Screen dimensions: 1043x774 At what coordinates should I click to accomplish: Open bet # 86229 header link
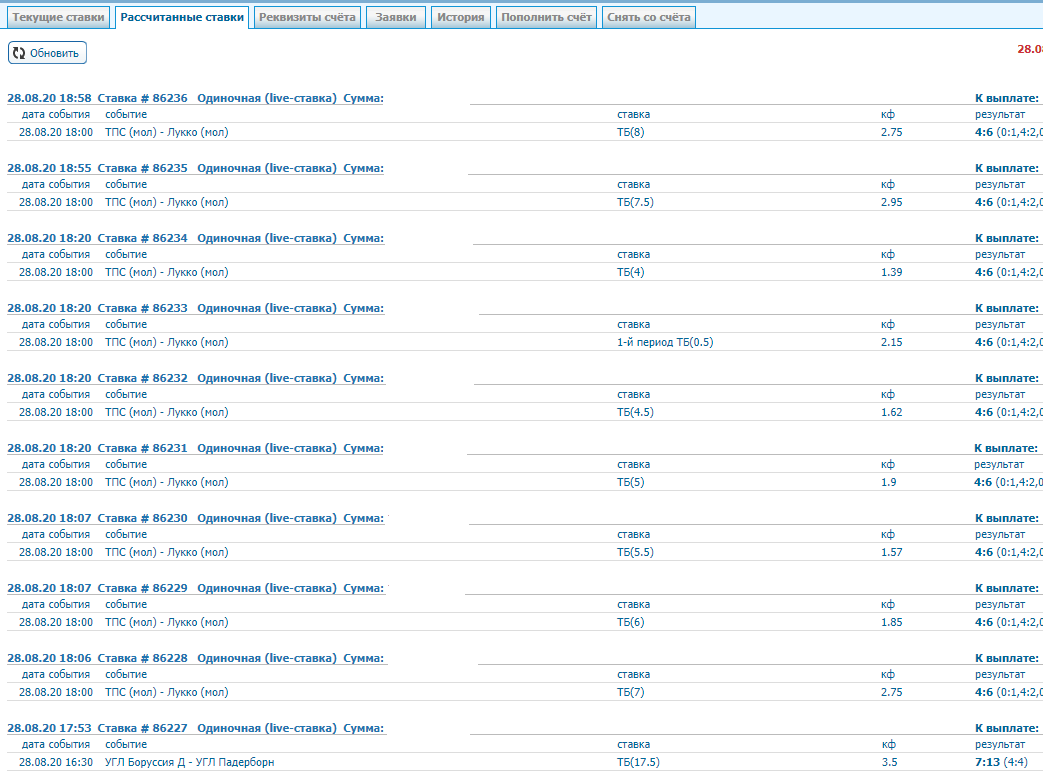tap(195, 588)
